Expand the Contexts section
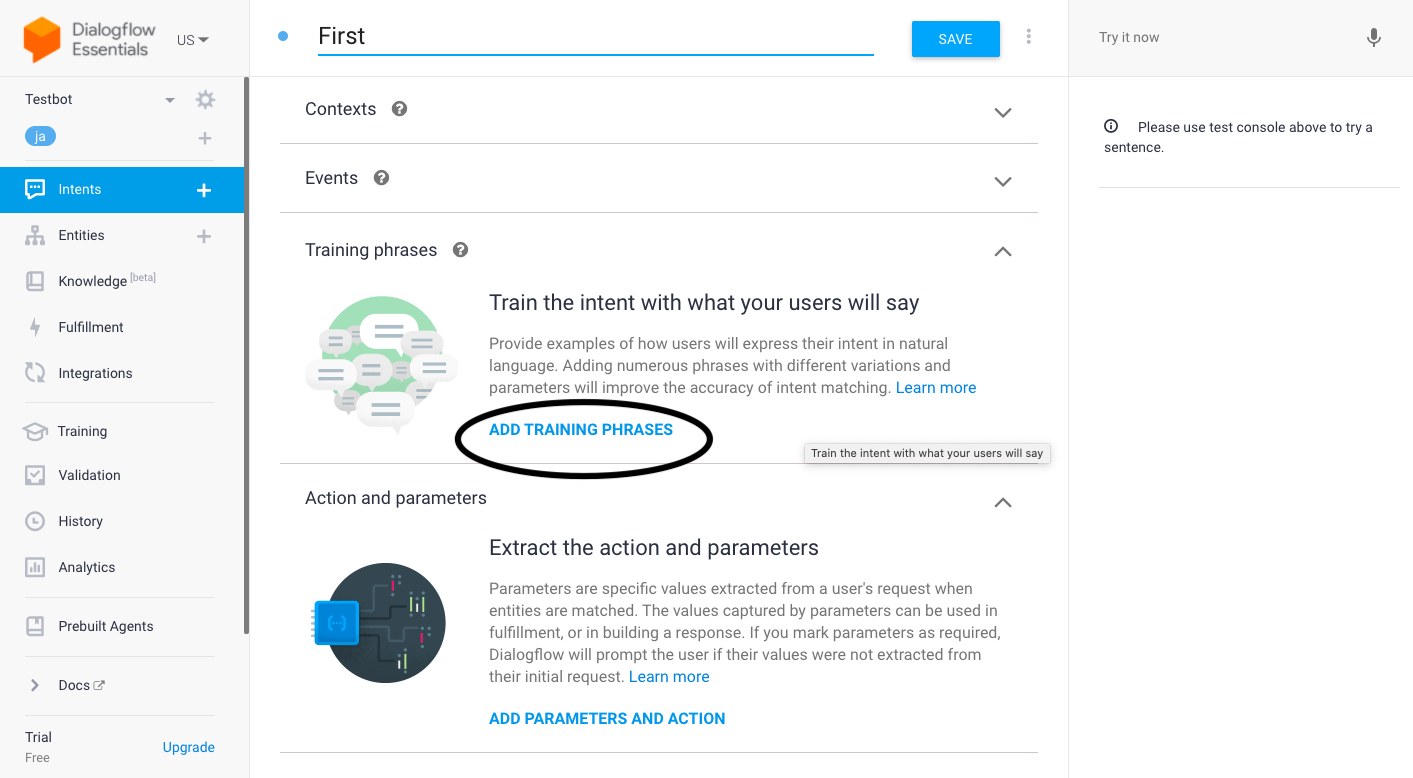The width and height of the screenshot is (1413, 778). pyautogui.click(x=1002, y=113)
